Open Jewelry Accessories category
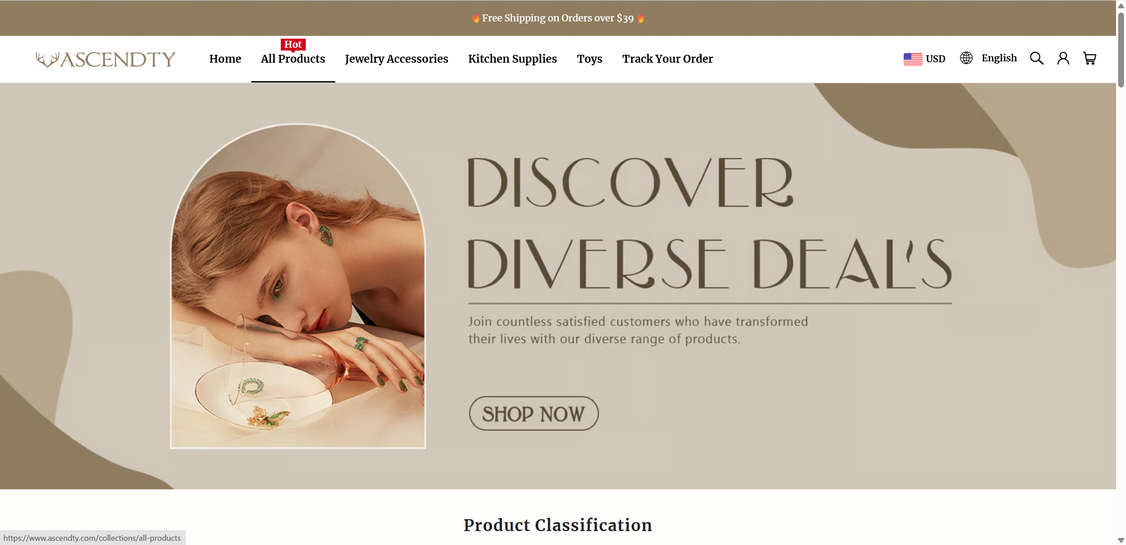 tap(396, 59)
